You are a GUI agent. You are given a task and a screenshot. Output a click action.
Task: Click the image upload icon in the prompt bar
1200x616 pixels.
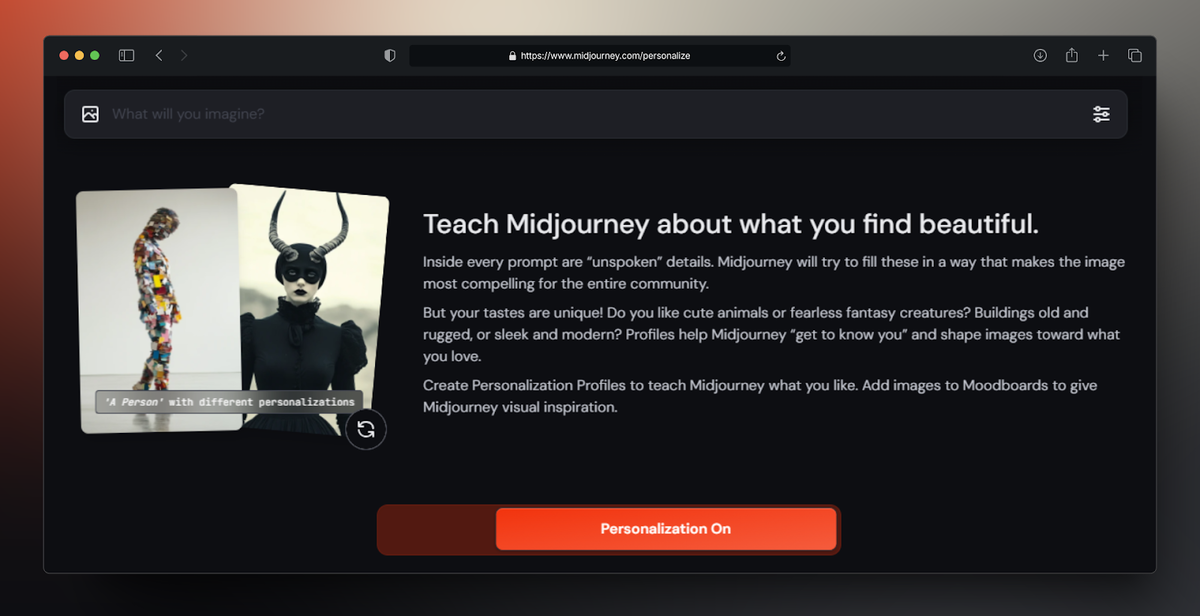(90, 114)
